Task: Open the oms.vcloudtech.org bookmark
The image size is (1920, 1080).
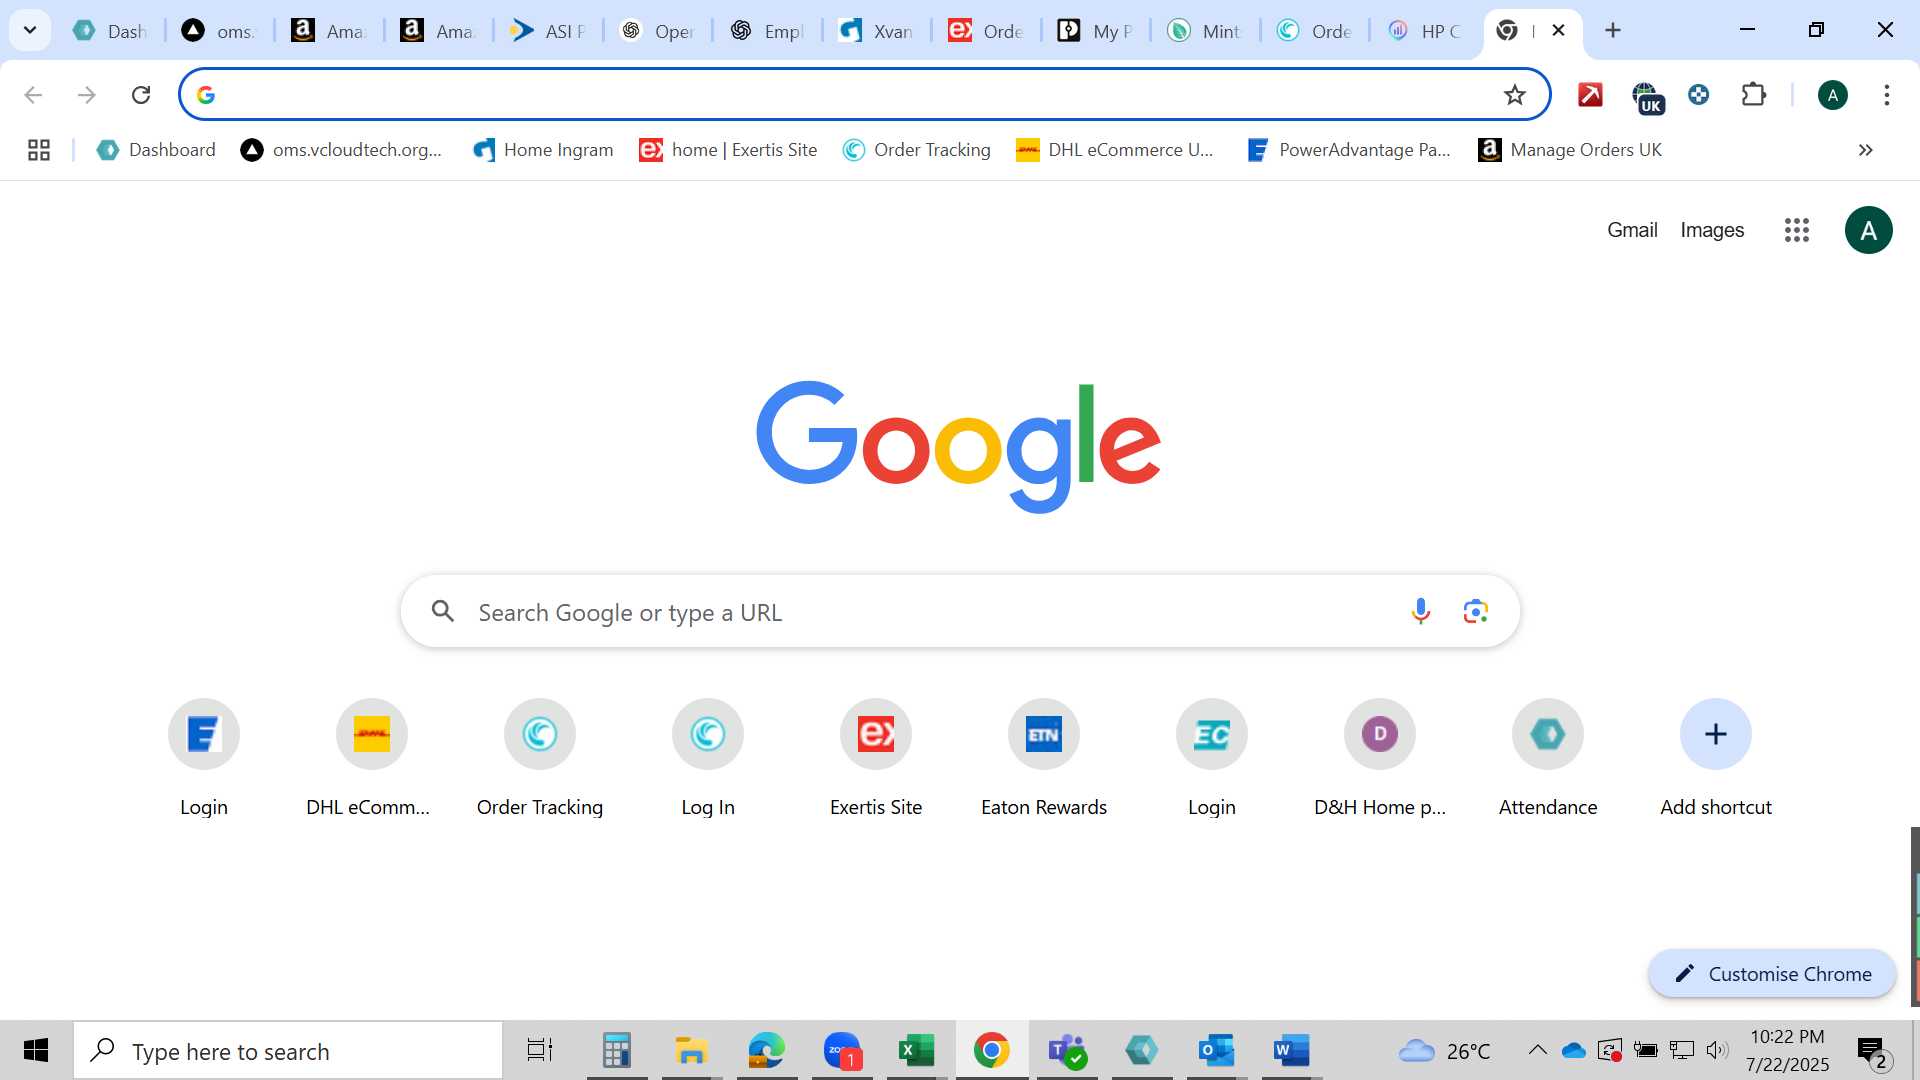Action: 341,150
